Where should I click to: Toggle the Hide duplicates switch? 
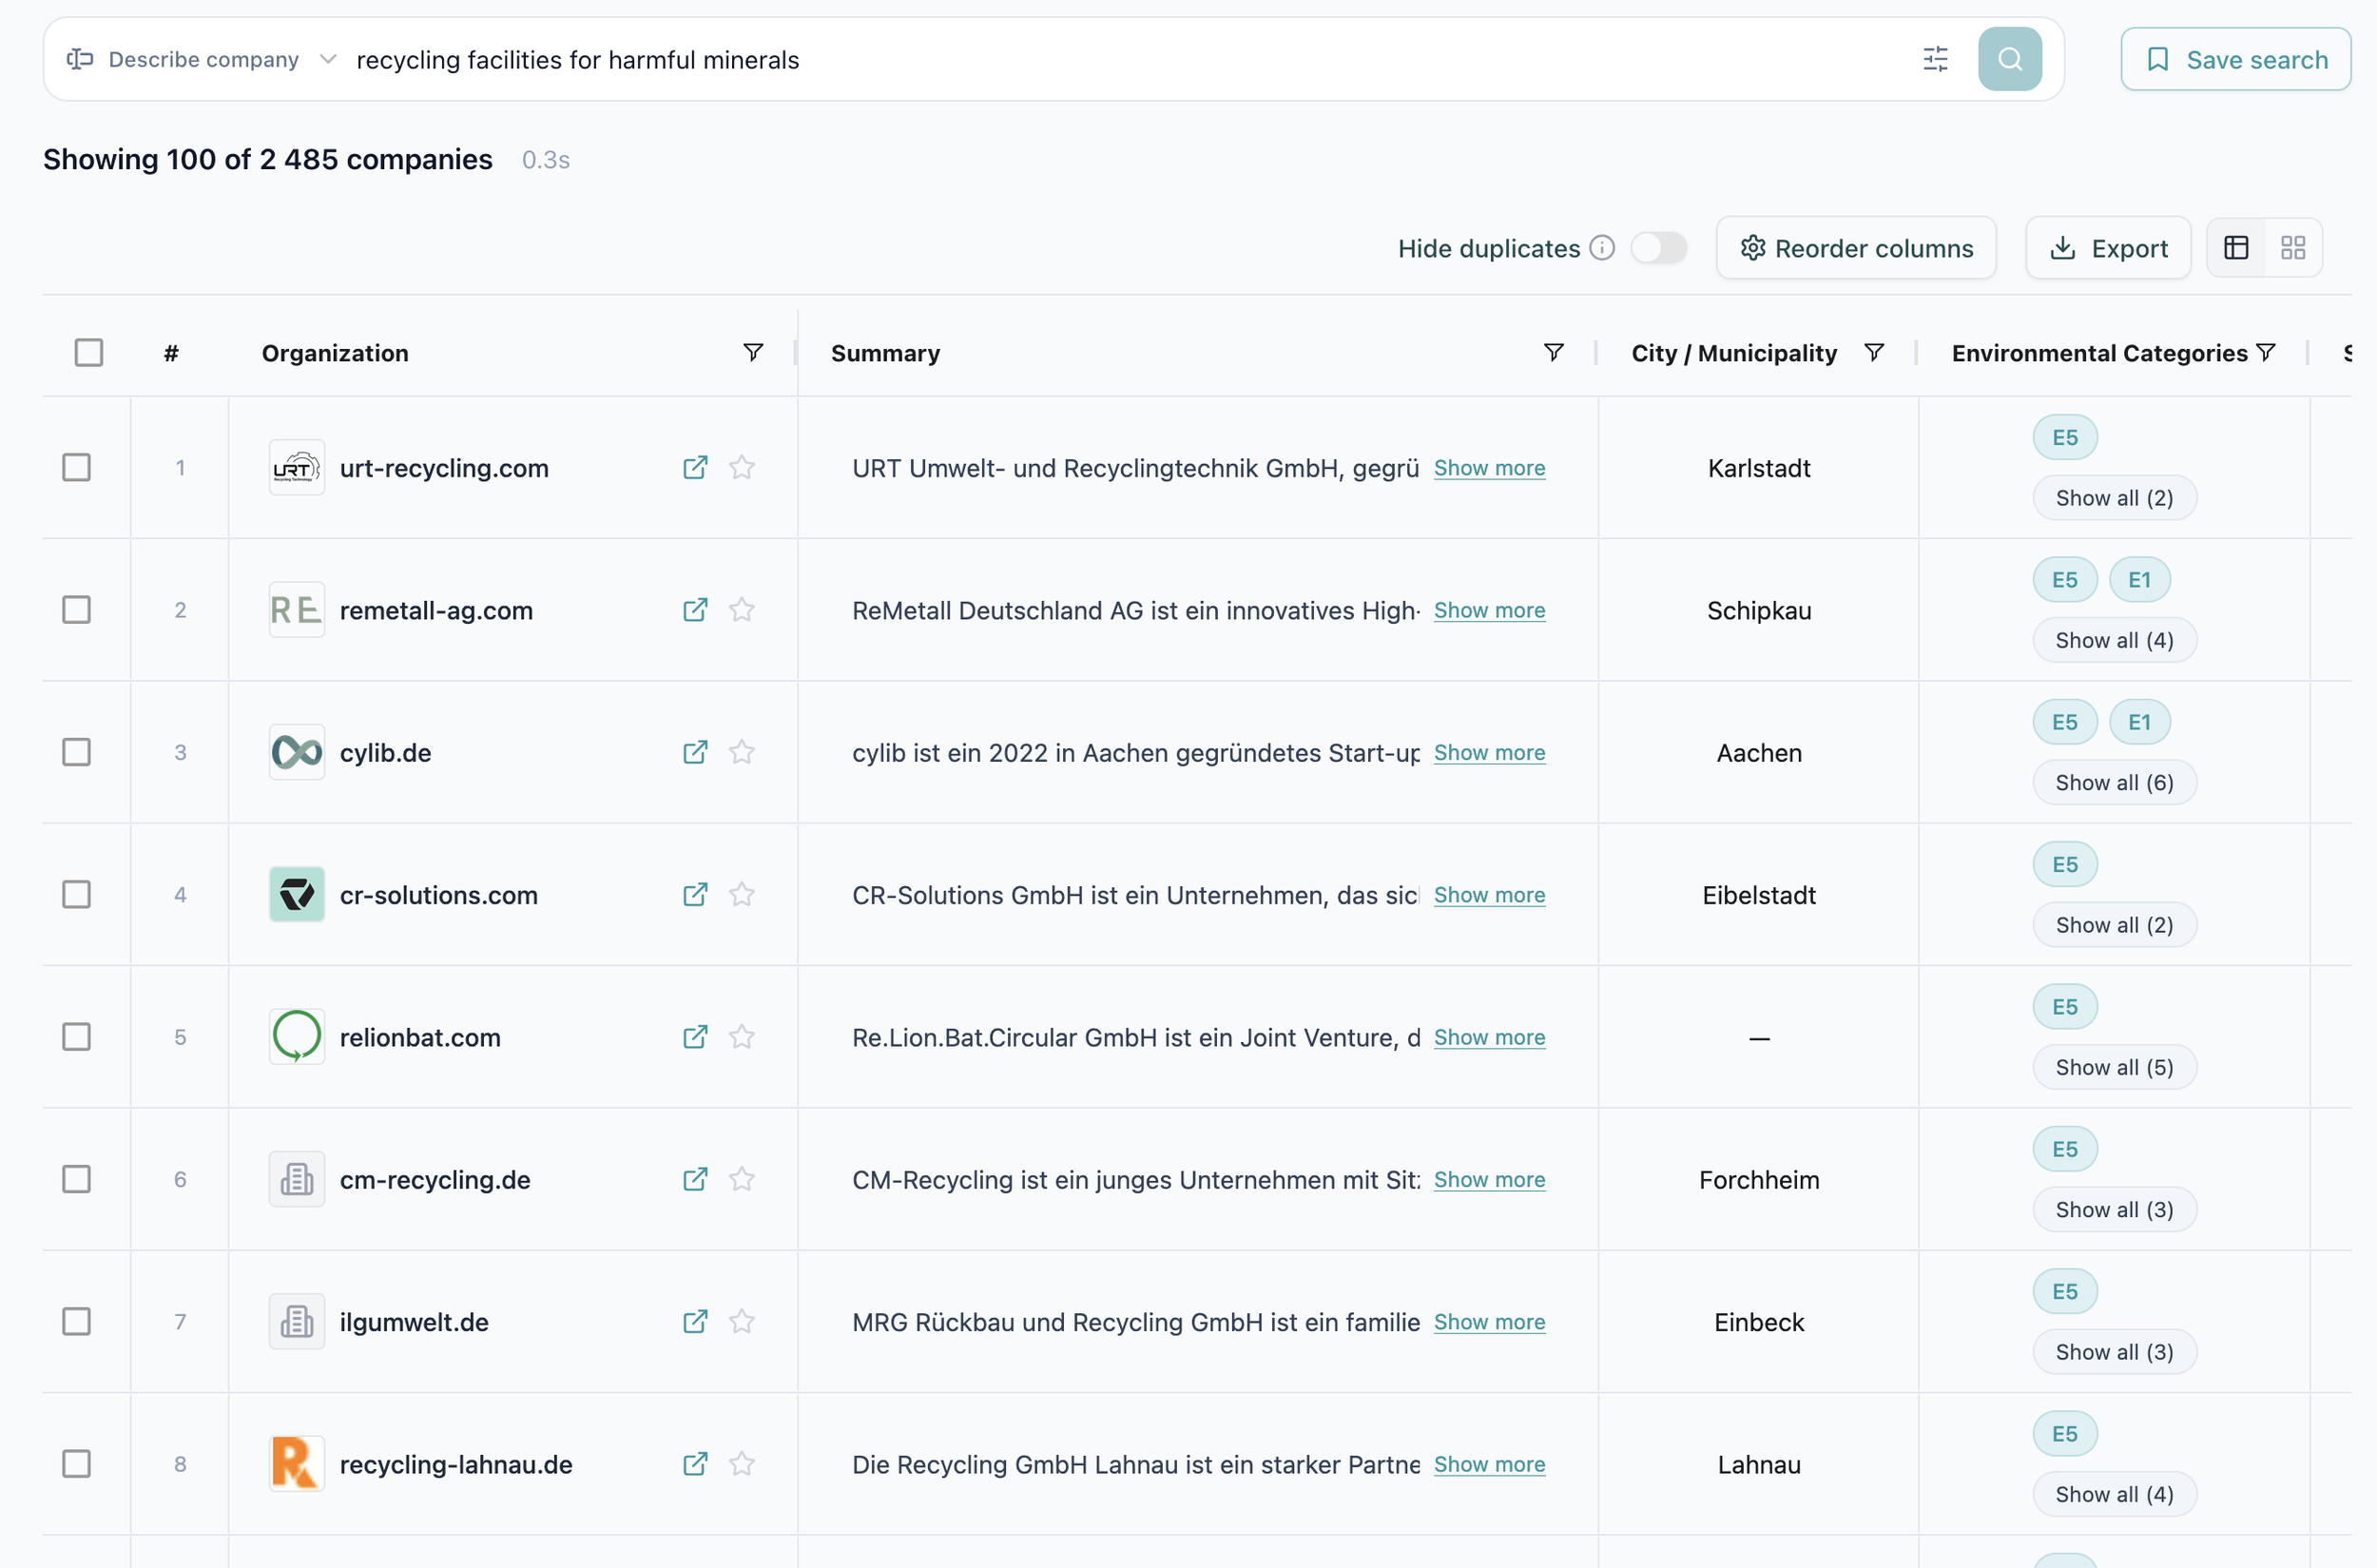(1659, 247)
